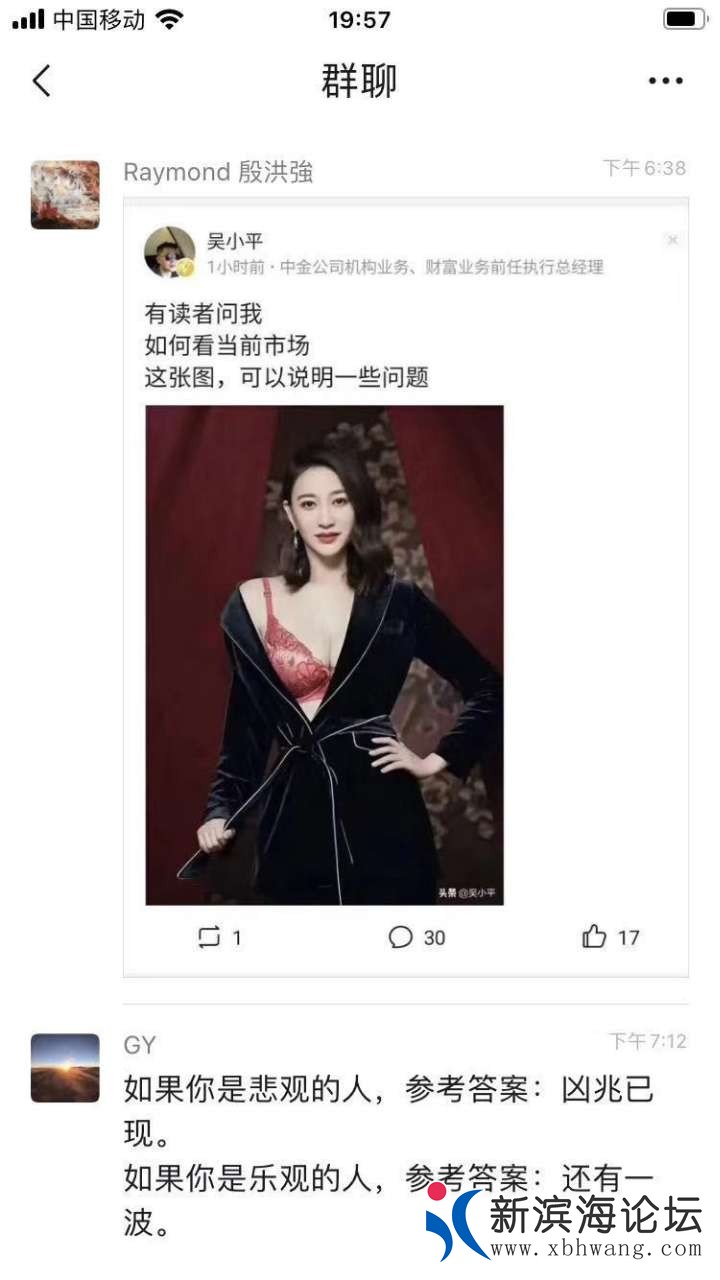Screen dimensions: 720x1280
Task: Tap Raymond's chat avatar
Action: pyautogui.click(x=65, y=195)
